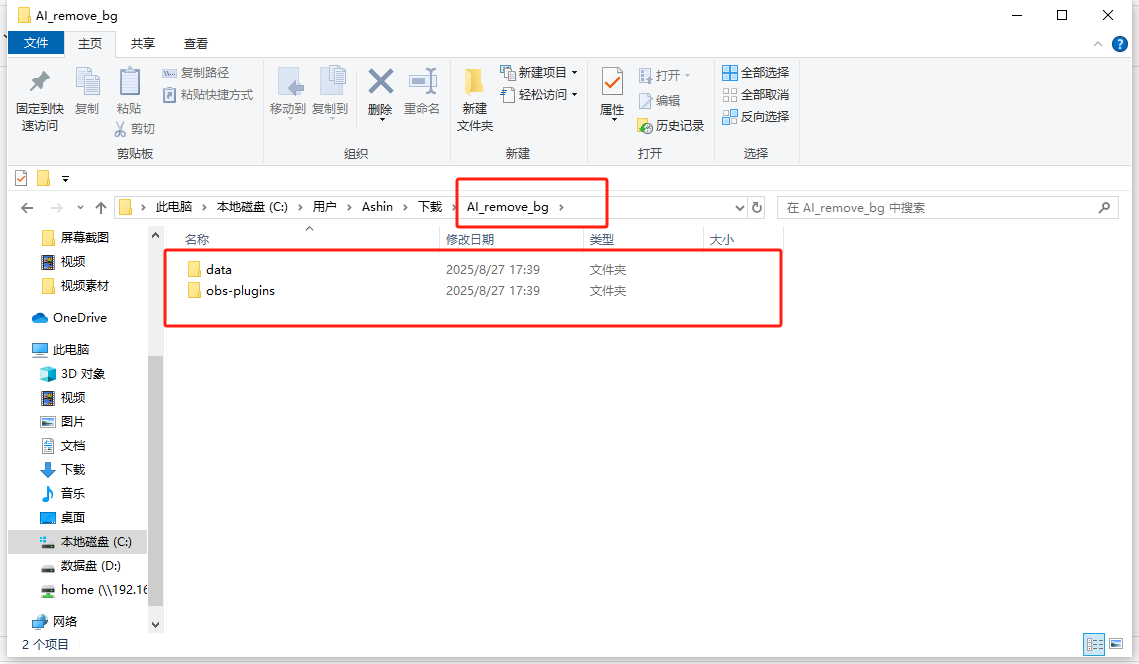
Task: Toggle the checkbox icon in quick access toolbar
Action: 21,178
